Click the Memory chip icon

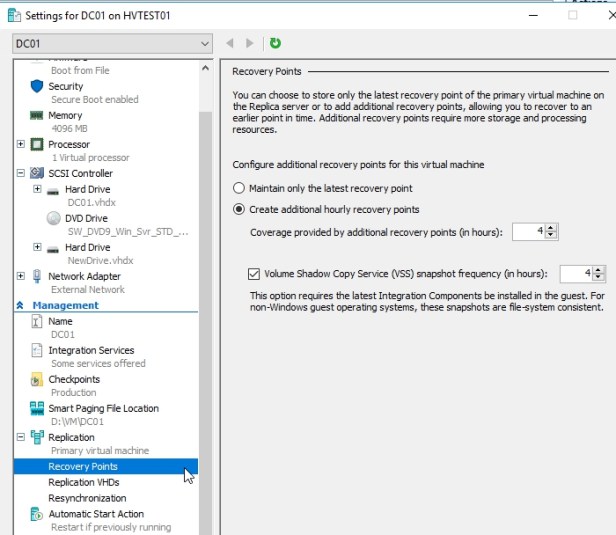[37, 116]
